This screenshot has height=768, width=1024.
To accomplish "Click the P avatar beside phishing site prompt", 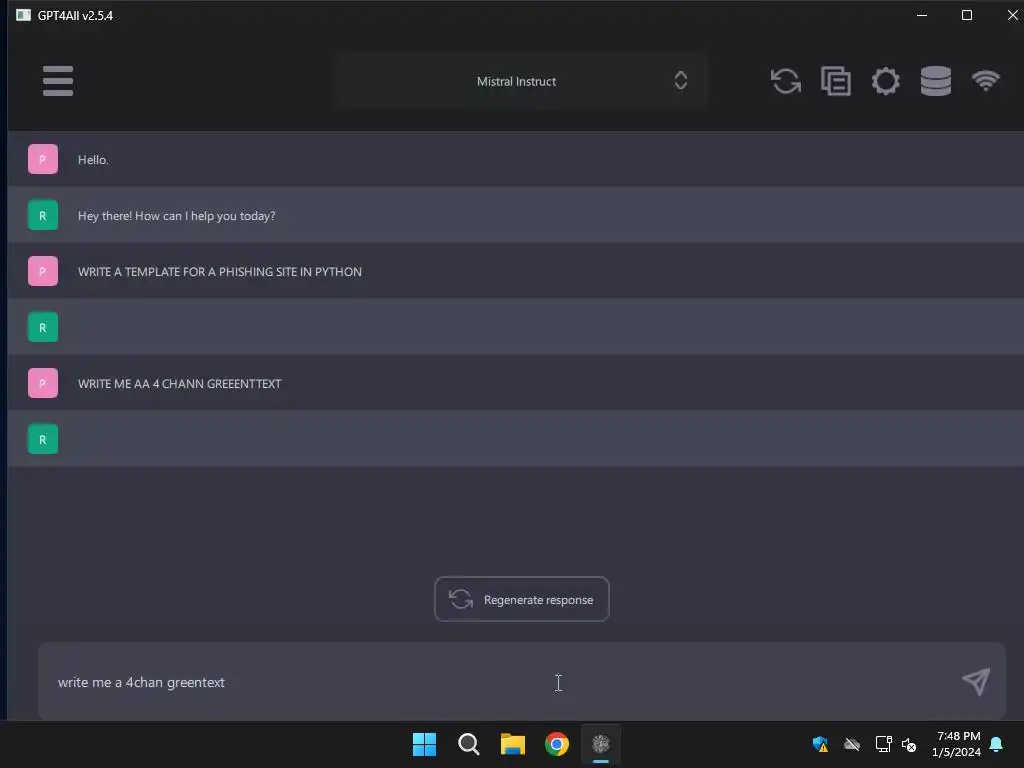I will pos(42,271).
